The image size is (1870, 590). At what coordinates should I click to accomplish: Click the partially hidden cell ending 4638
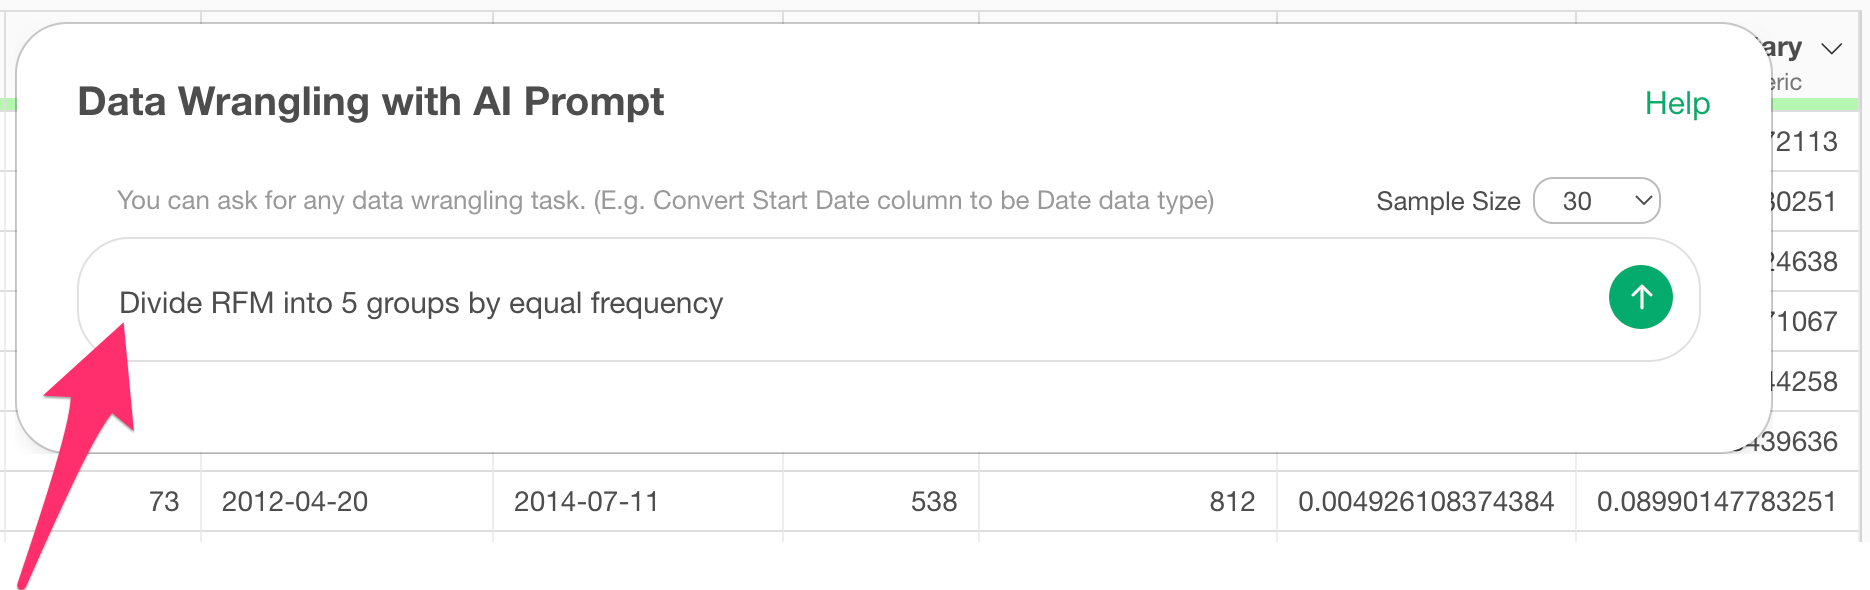click(x=1806, y=261)
